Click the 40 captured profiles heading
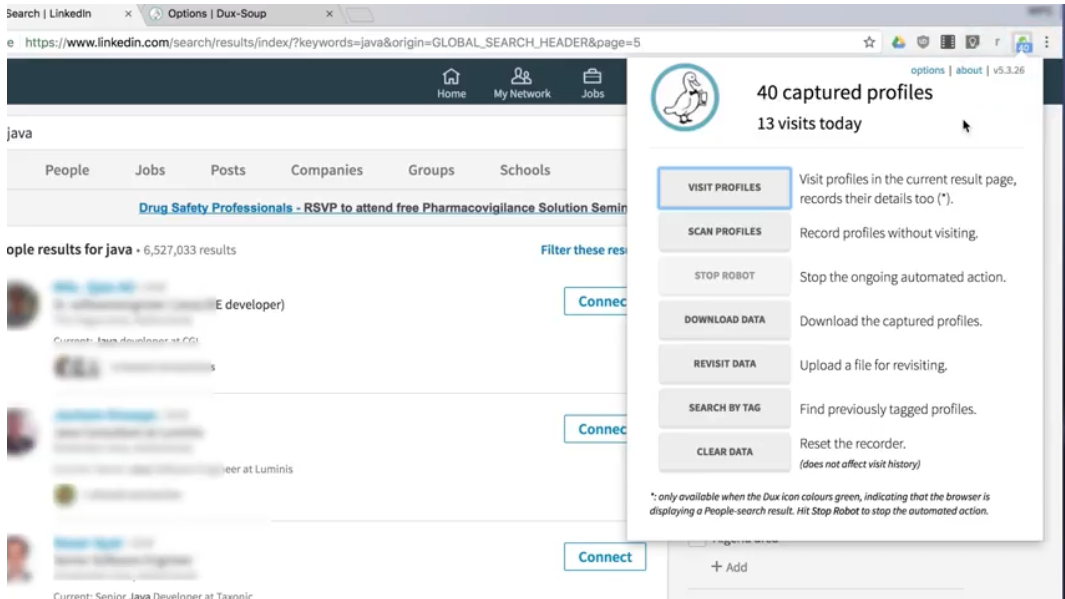Screen dimensions: 1065x599 pyautogui.click(x=844, y=92)
